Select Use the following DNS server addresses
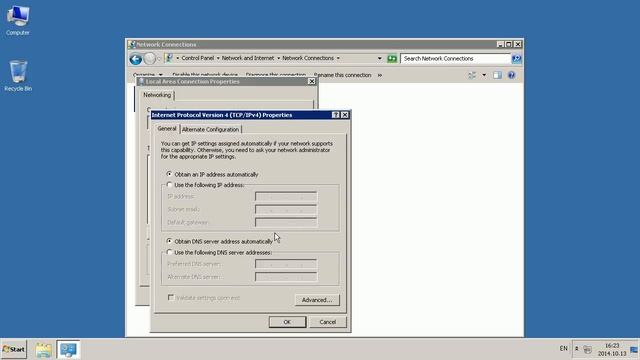640x360 pixels. point(219,253)
